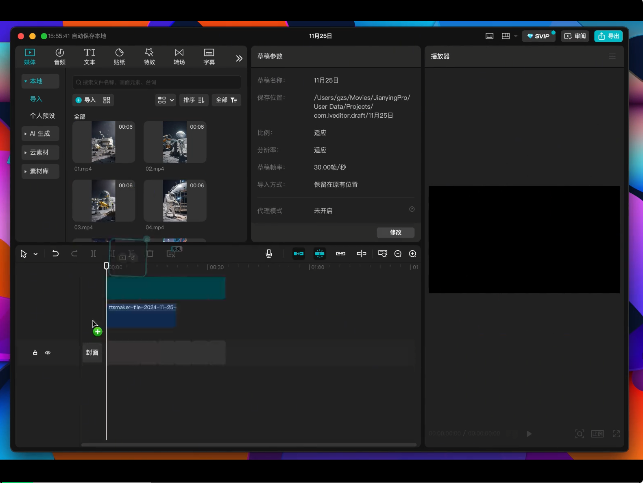
Task: Zoom out the timeline with the minus magnifier
Action: click(398, 254)
